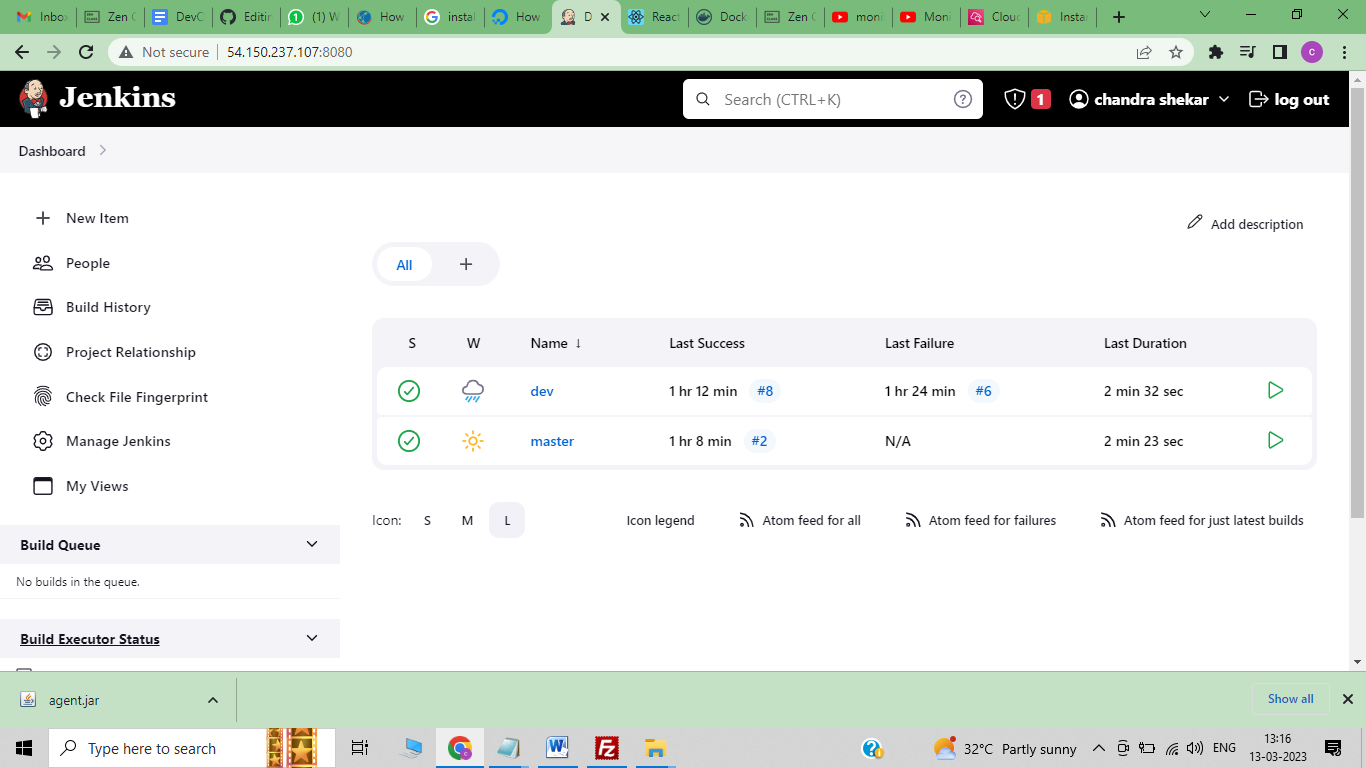Screen dimensions: 1366x768
Task: Click the Check File Fingerprint icon
Action: click(42, 396)
